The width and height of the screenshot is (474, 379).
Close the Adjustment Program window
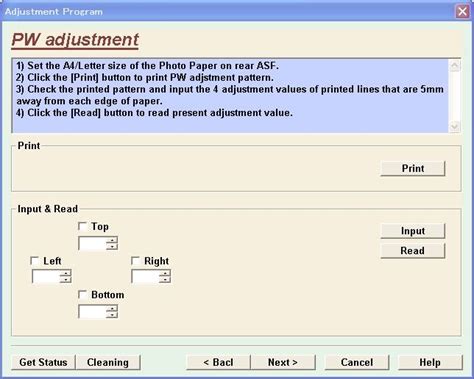coord(462,11)
